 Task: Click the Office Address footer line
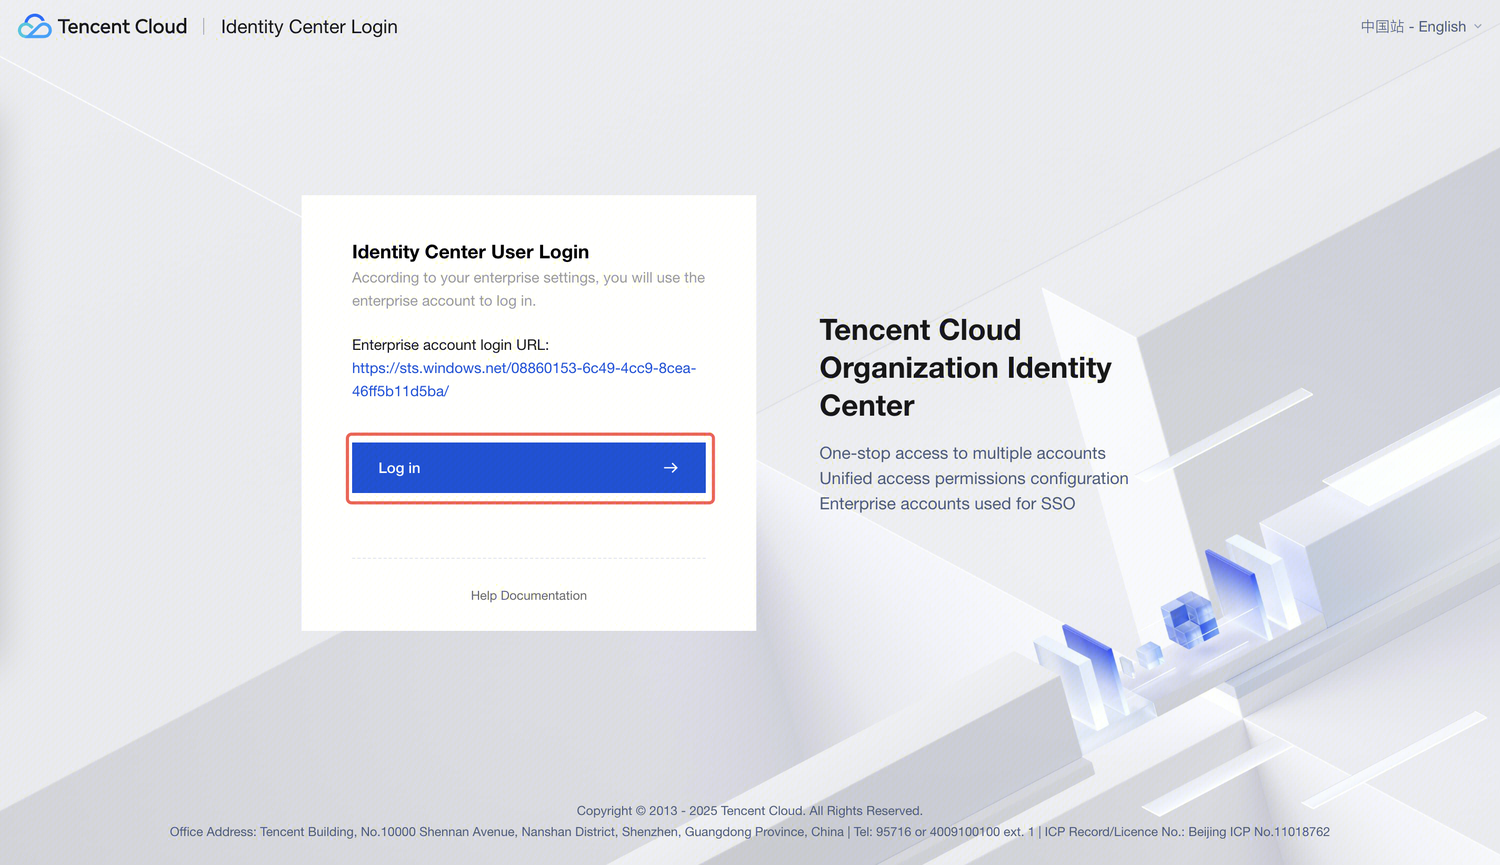pyautogui.click(x=750, y=832)
